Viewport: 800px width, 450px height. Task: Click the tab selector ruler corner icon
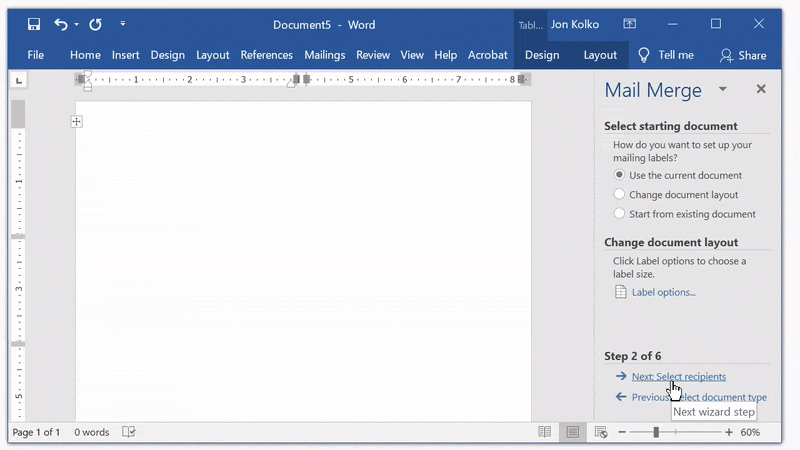[x=19, y=80]
